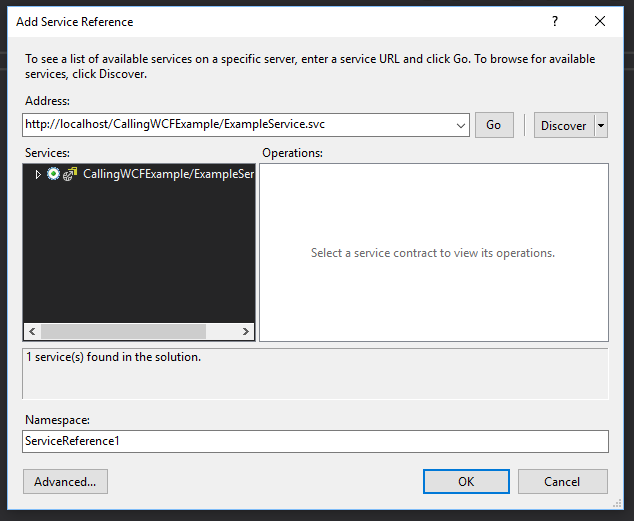Viewport: 634px width, 521px height.
Task: Click the help question mark icon
Action: pos(555,21)
